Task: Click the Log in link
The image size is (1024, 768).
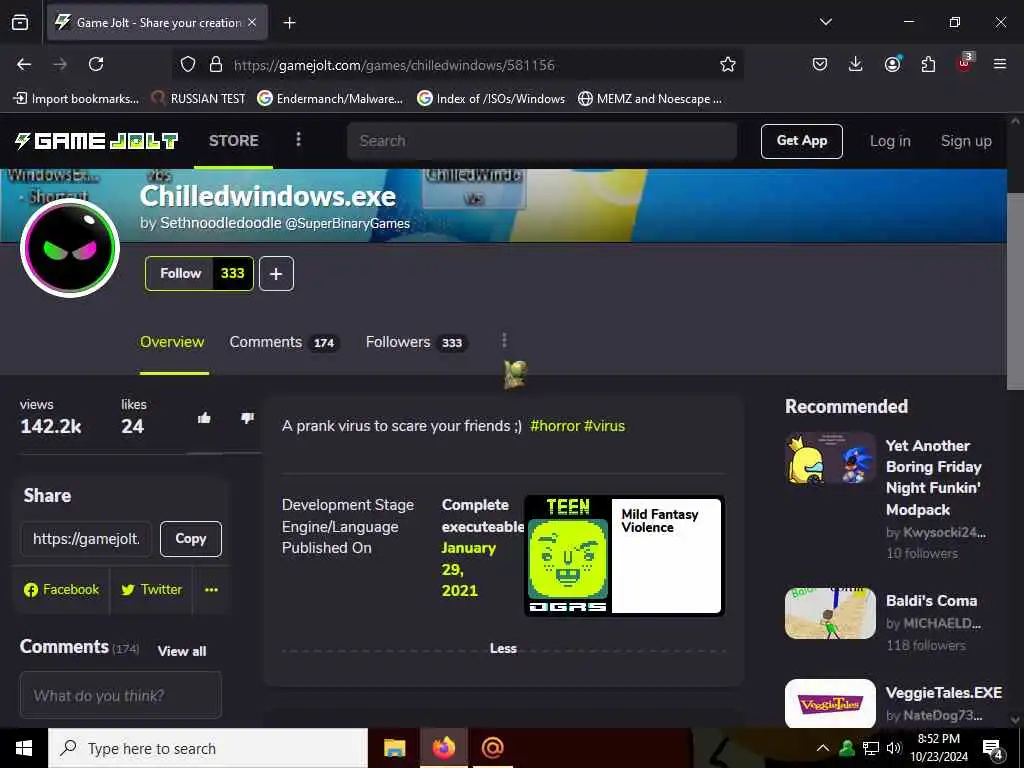Action: click(x=889, y=141)
